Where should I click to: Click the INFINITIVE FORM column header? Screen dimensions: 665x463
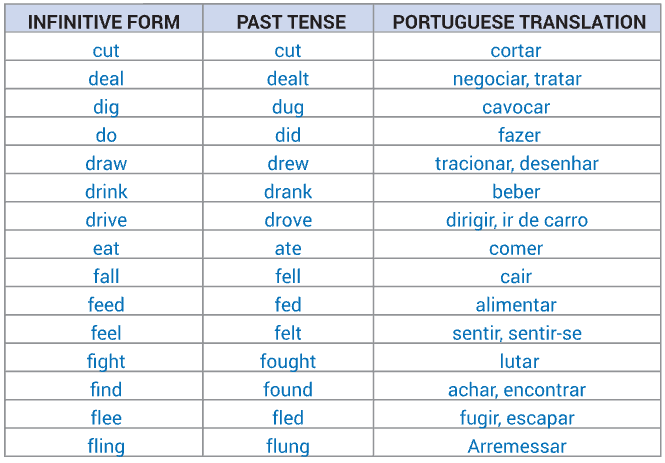tap(104, 22)
